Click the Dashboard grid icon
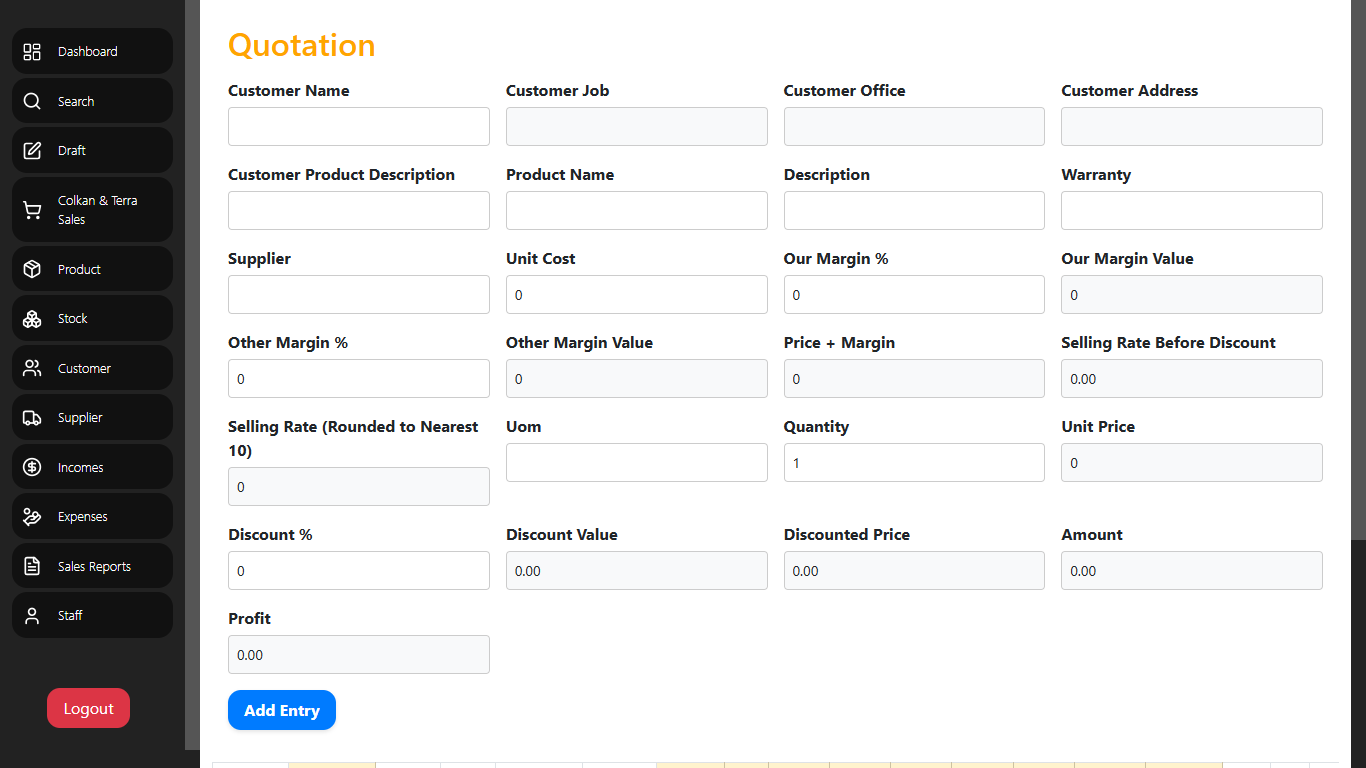This screenshot has height=768, width=1366. [x=32, y=51]
